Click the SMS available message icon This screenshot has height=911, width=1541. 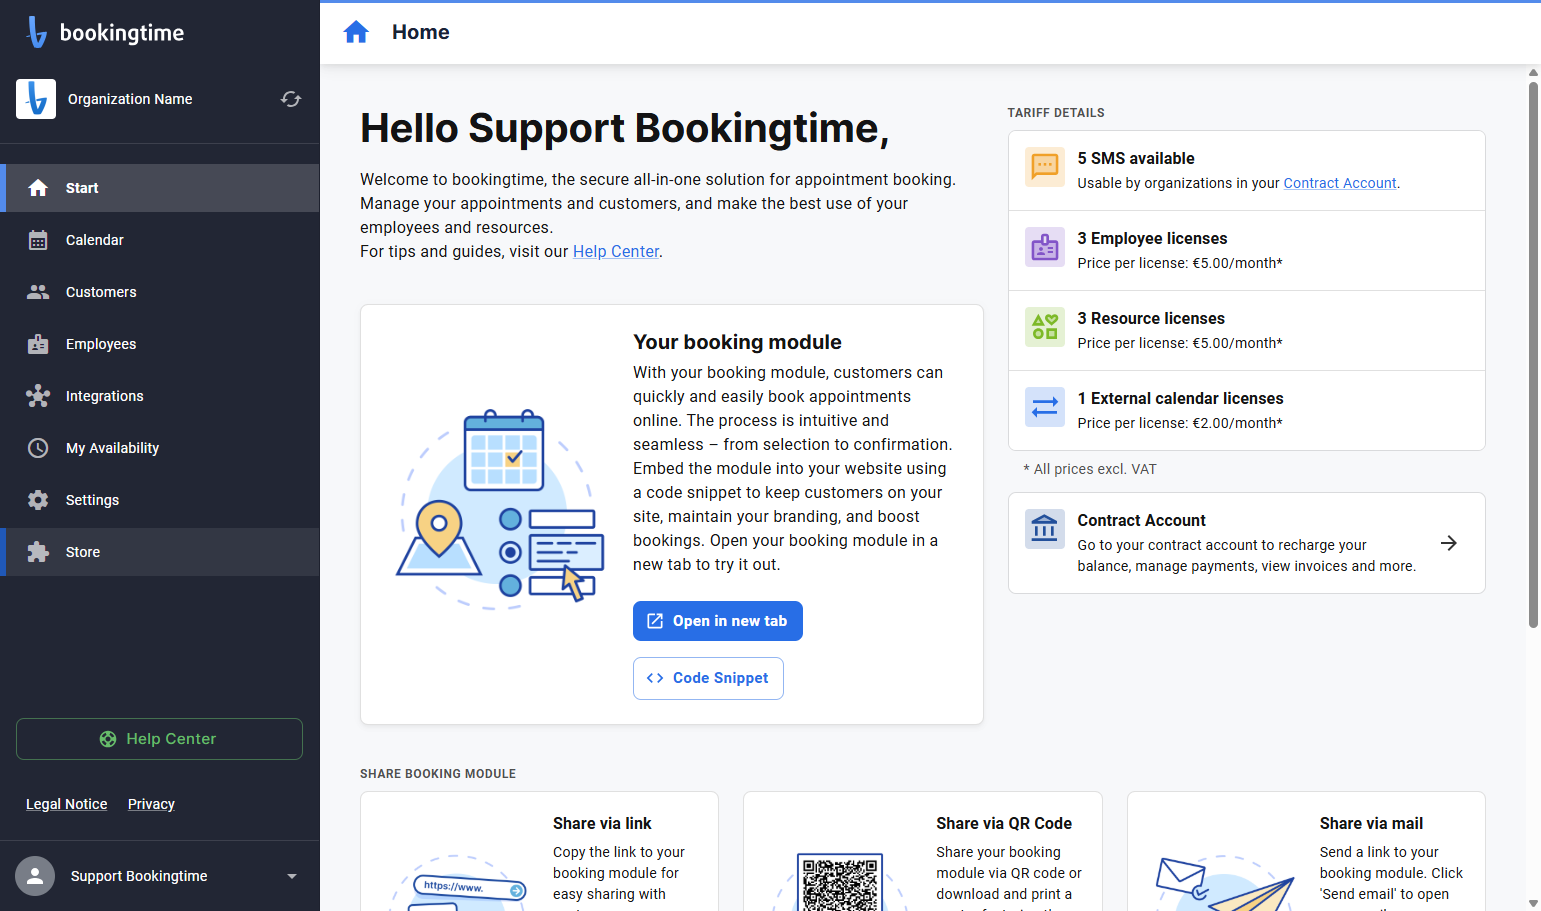(x=1045, y=167)
